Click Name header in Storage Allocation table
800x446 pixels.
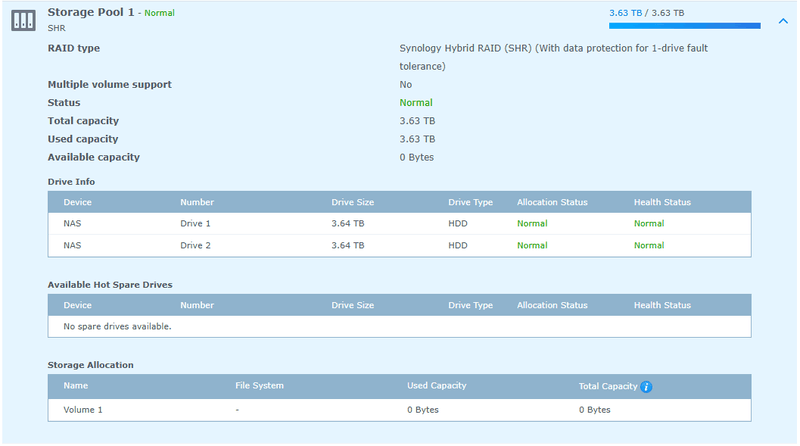76,386
